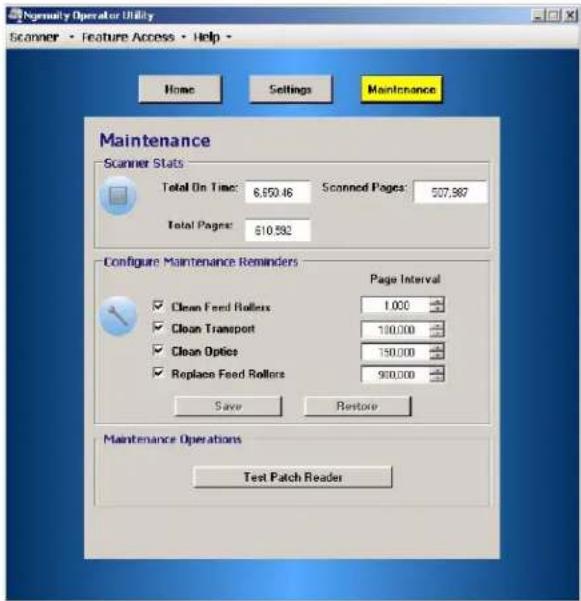This screenshot has width=581, height=601.
Task: Click the scanner stats round icon
Action: coord(118,195)
